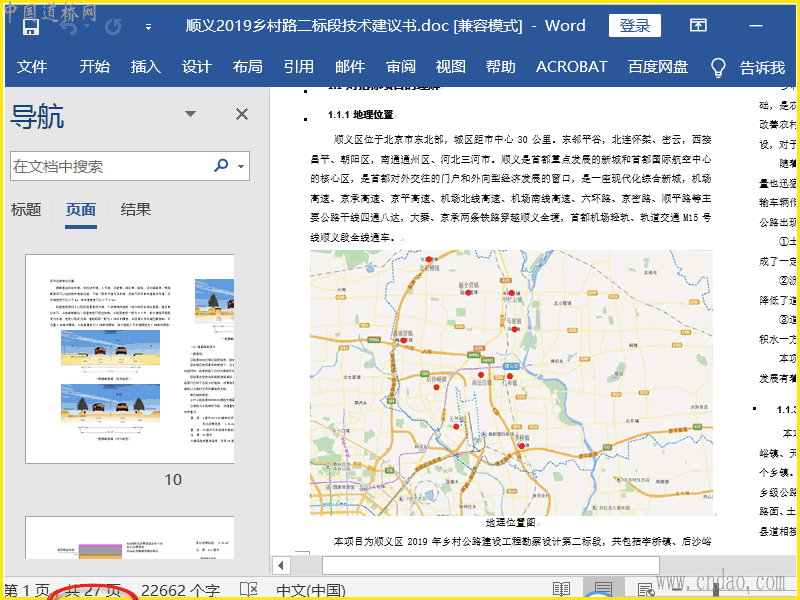This screenshot has width=800, height=600.
Task: Click the Save icon in title bar
Action: click(x=30, y=26)
